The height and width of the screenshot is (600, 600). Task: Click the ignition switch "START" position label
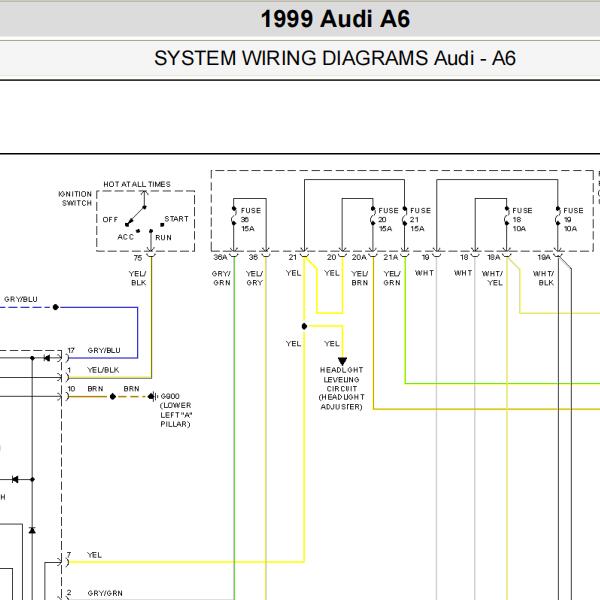coord(176,219)
